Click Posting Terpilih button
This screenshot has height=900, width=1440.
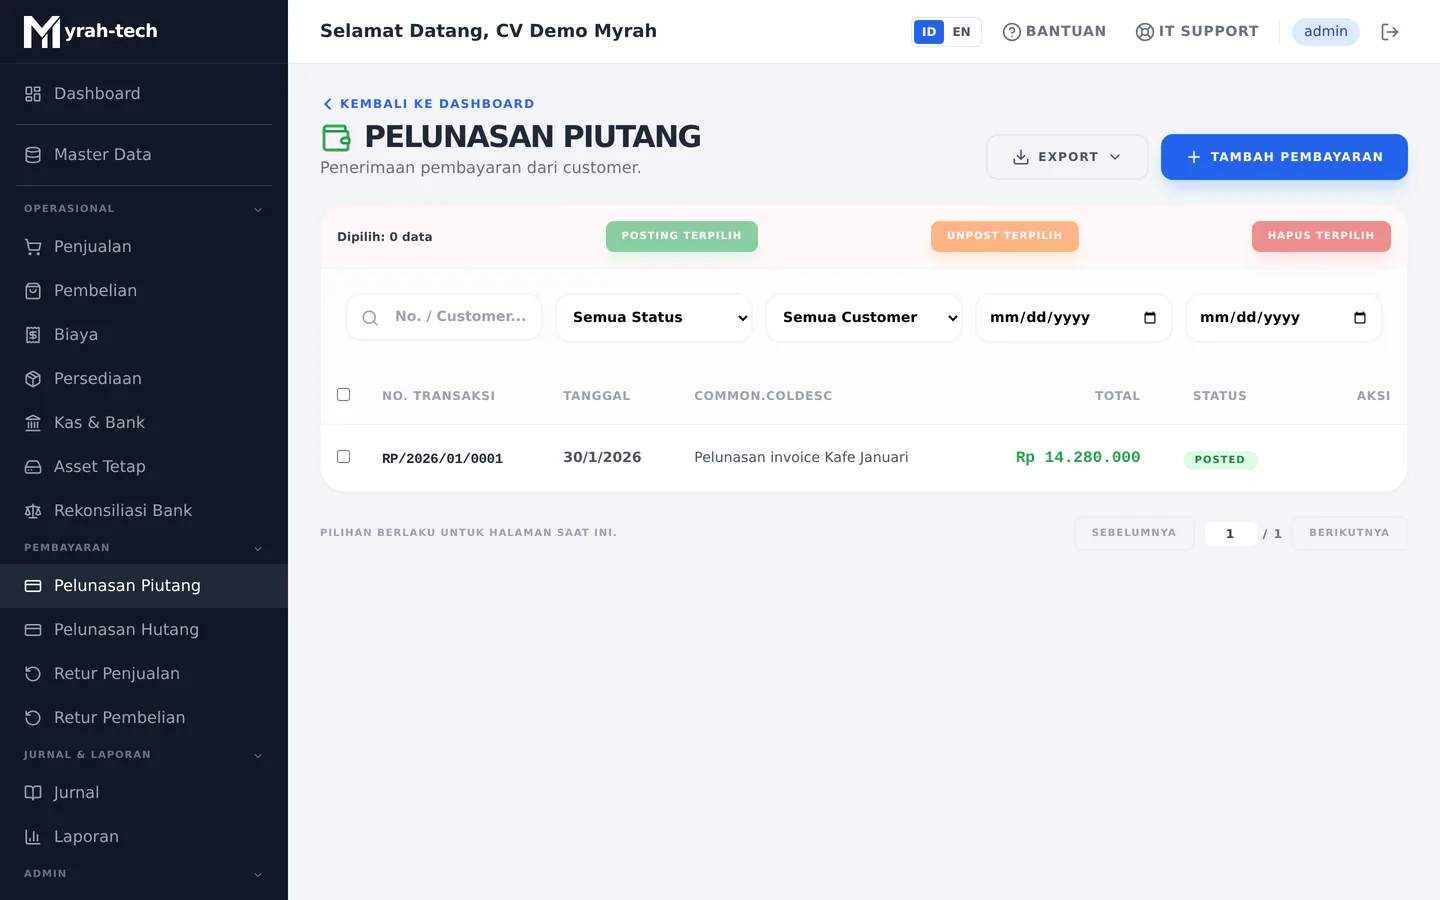click(x=682, y=236)
